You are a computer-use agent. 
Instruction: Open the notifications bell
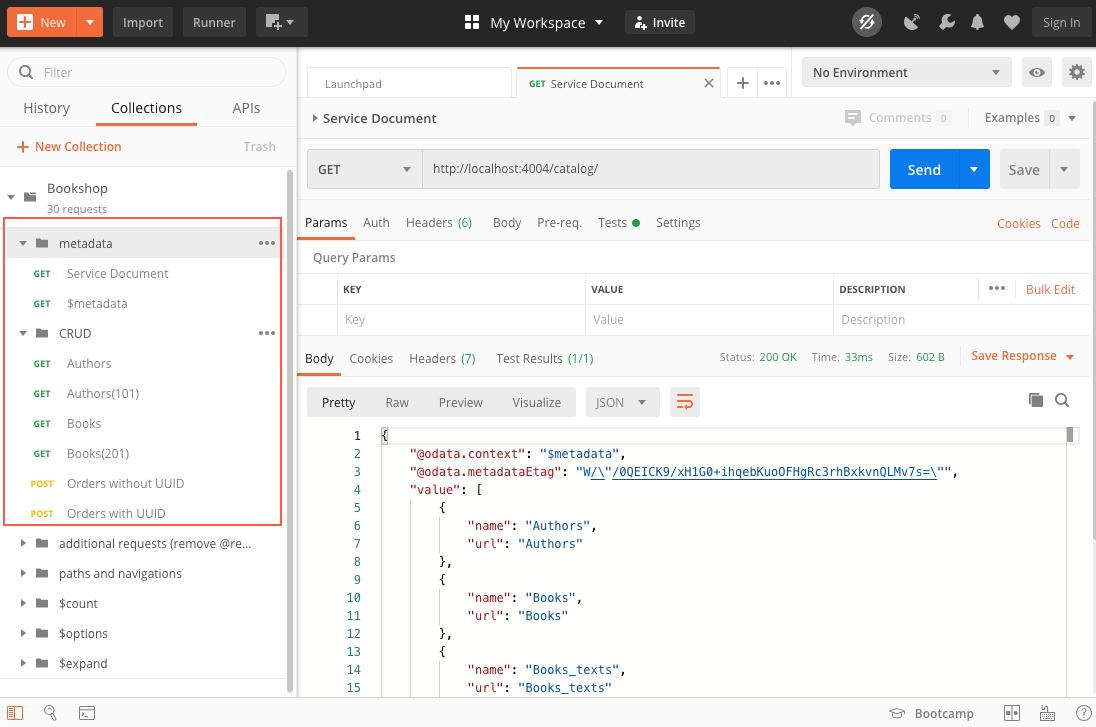[x=977, y=22]
